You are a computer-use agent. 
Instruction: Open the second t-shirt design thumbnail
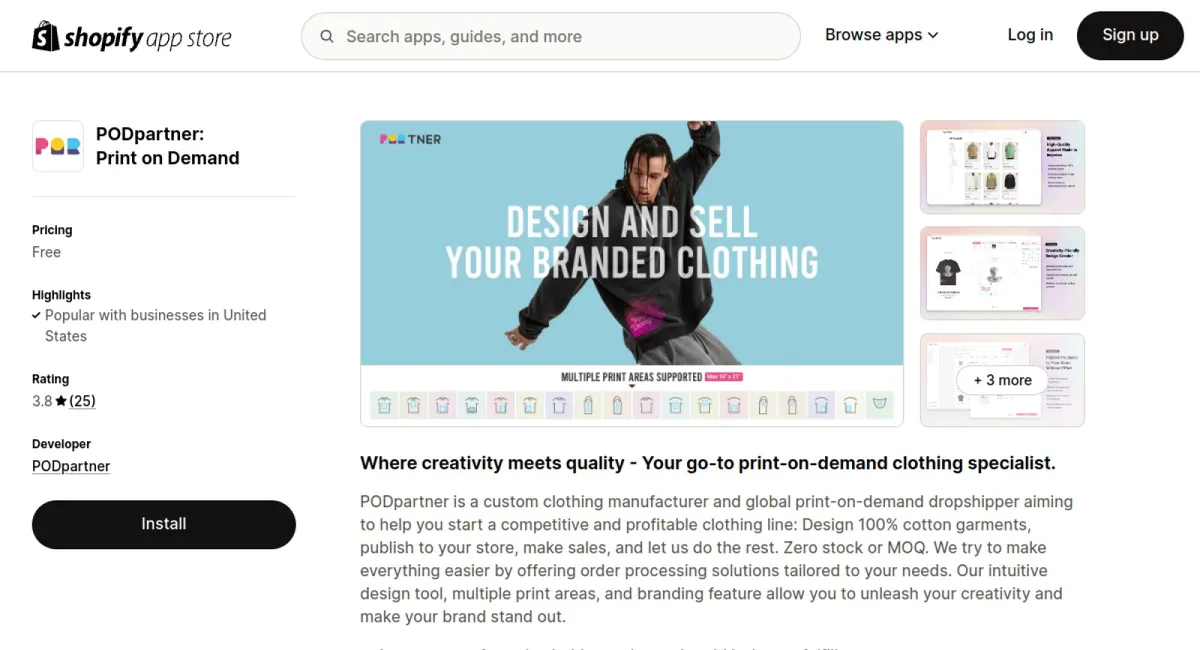coord(1002,273)
